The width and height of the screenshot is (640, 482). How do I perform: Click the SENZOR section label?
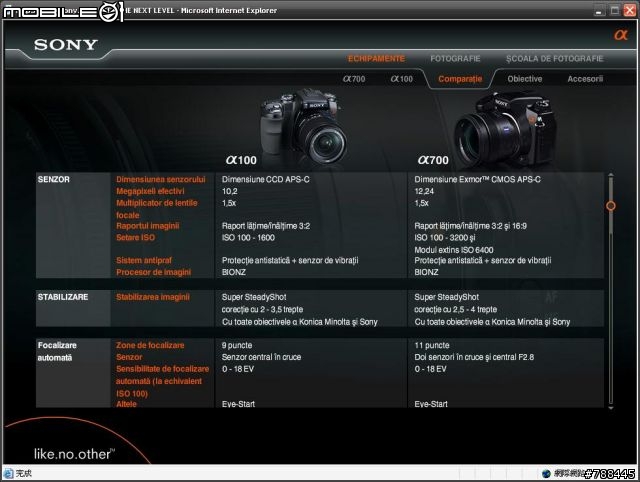pyautogui.click(x=53, y=180)
